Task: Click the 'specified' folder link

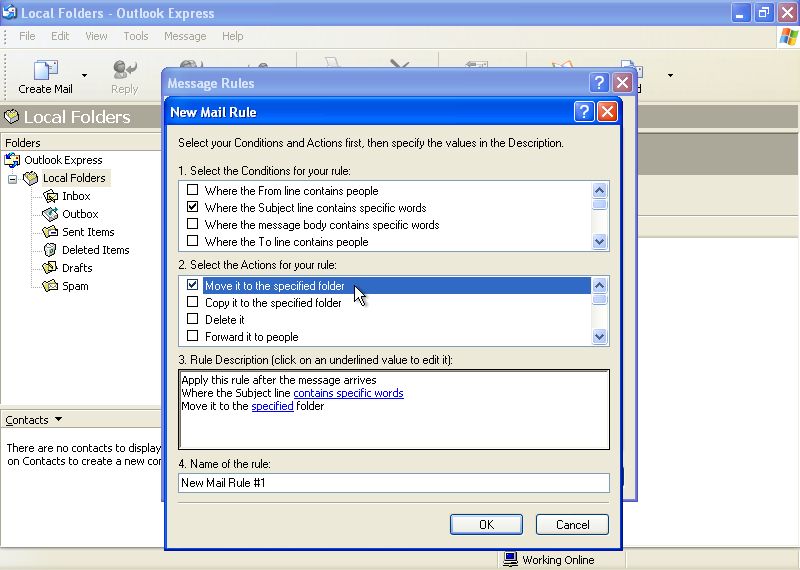Action: [272, 406]
